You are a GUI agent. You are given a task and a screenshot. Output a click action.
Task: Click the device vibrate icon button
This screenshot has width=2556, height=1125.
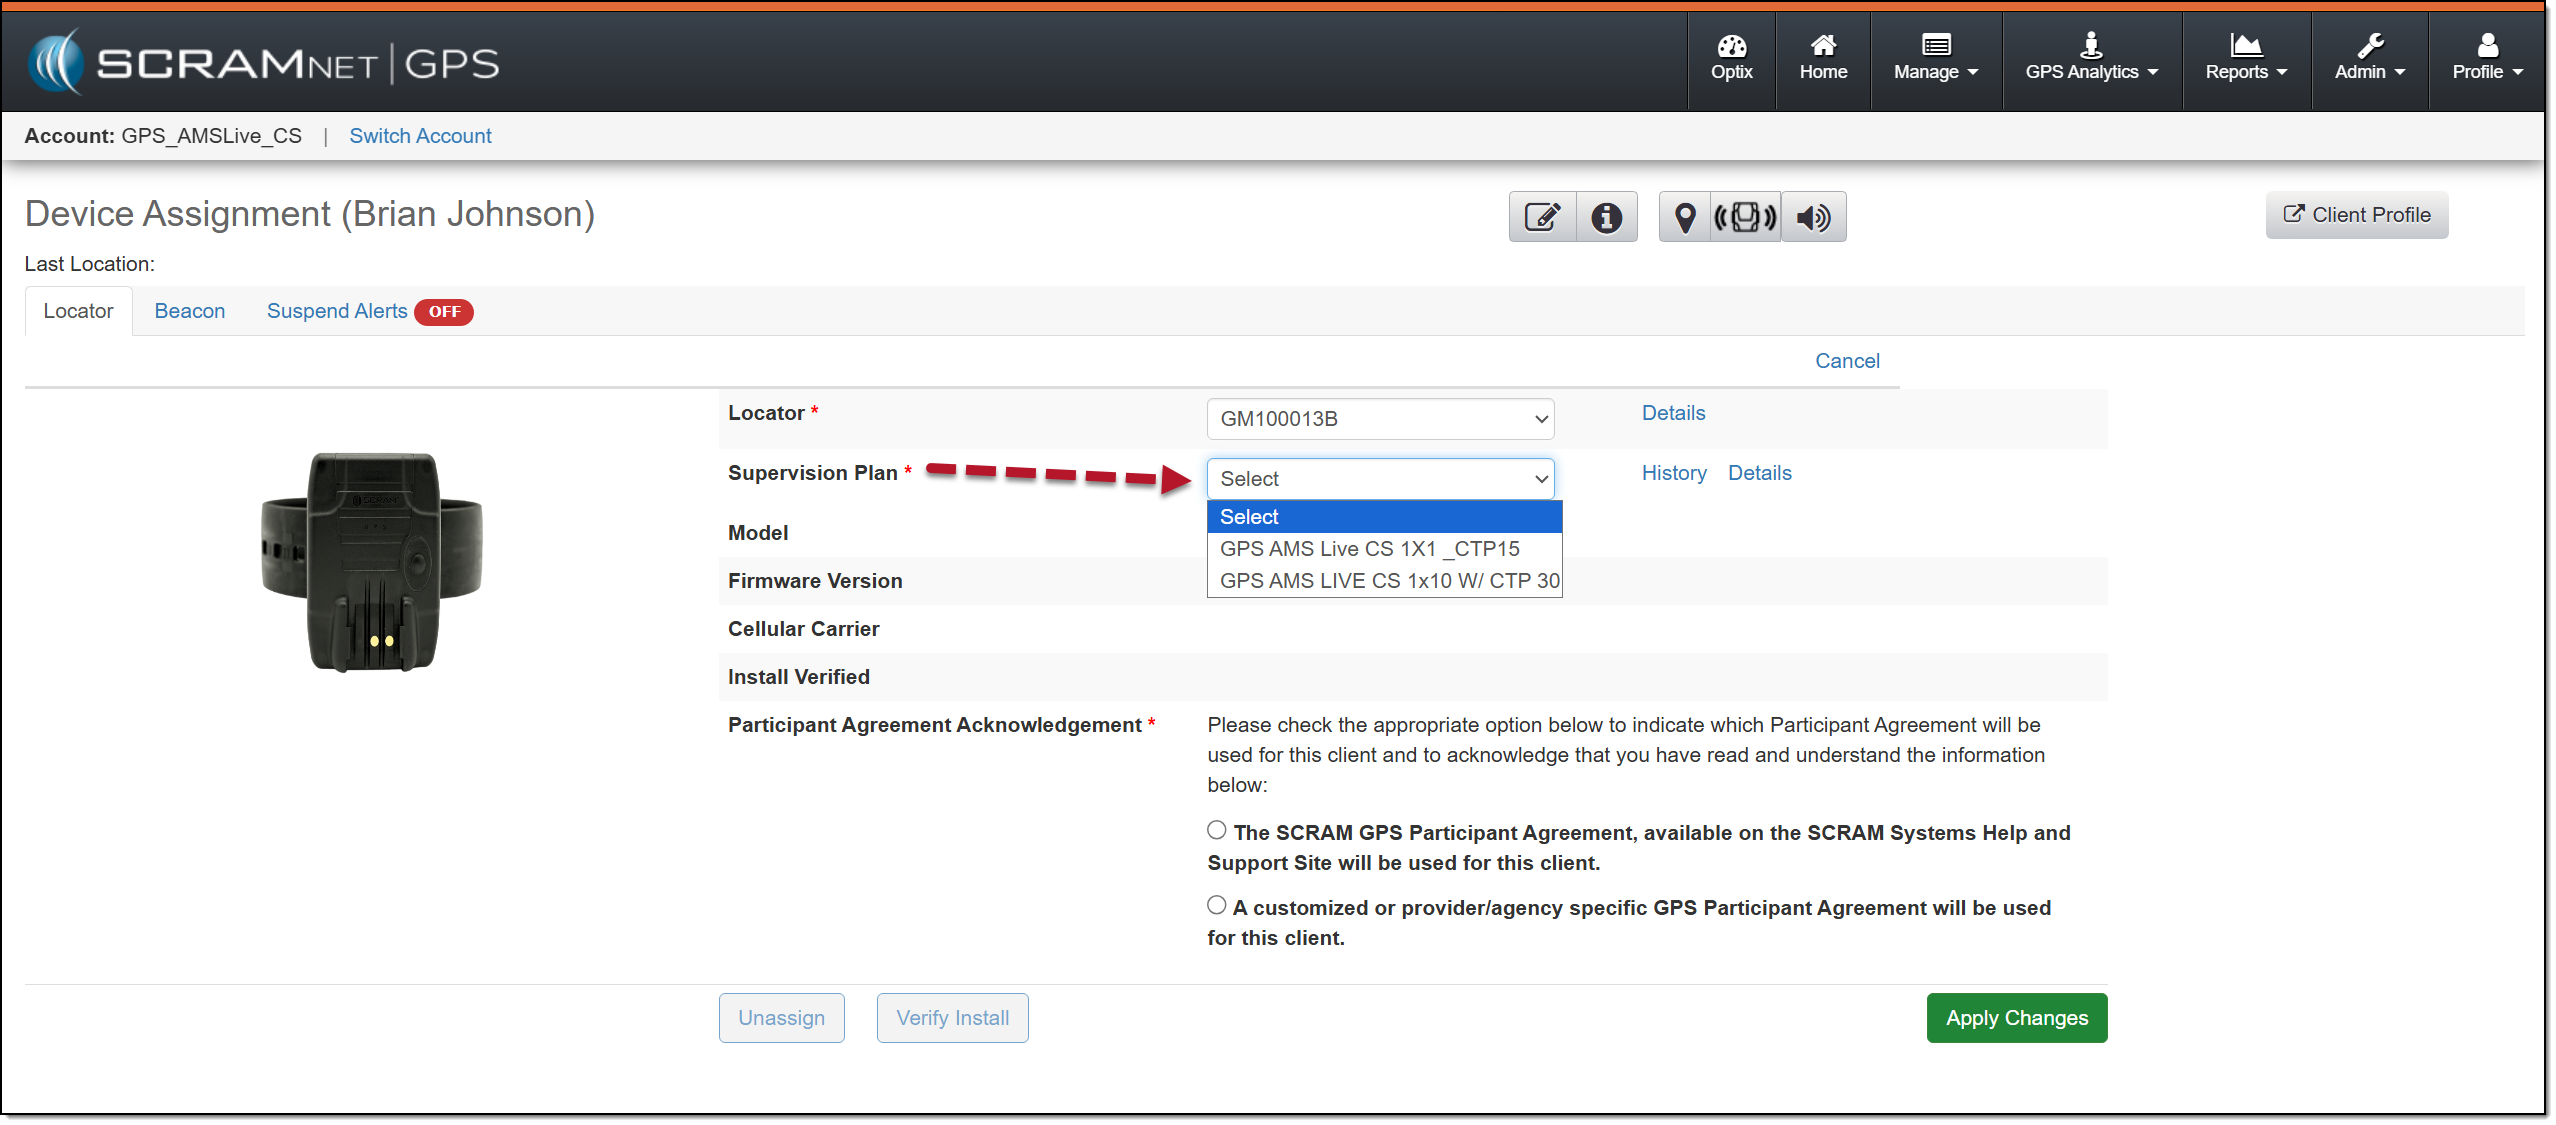1745,217
